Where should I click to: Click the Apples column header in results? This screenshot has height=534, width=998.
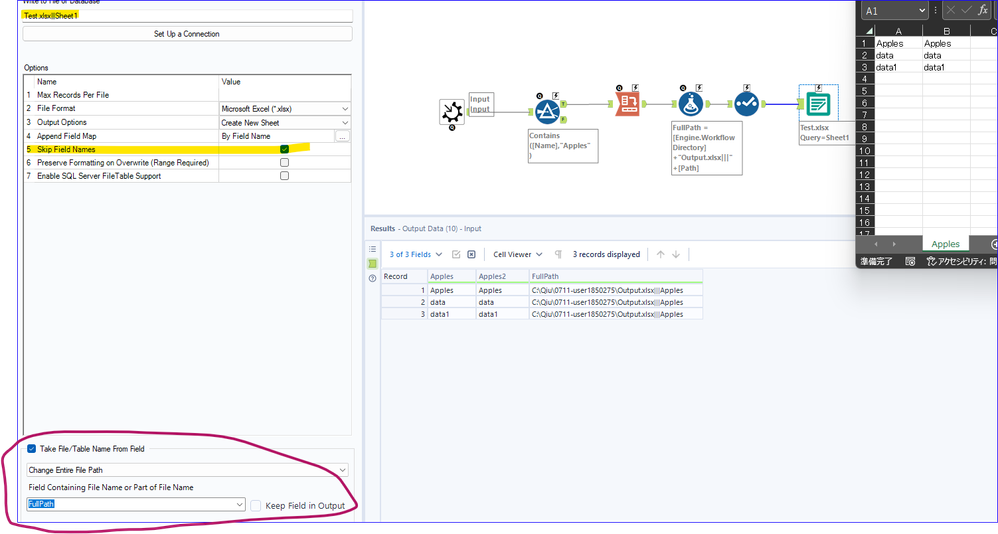(452, 276)
